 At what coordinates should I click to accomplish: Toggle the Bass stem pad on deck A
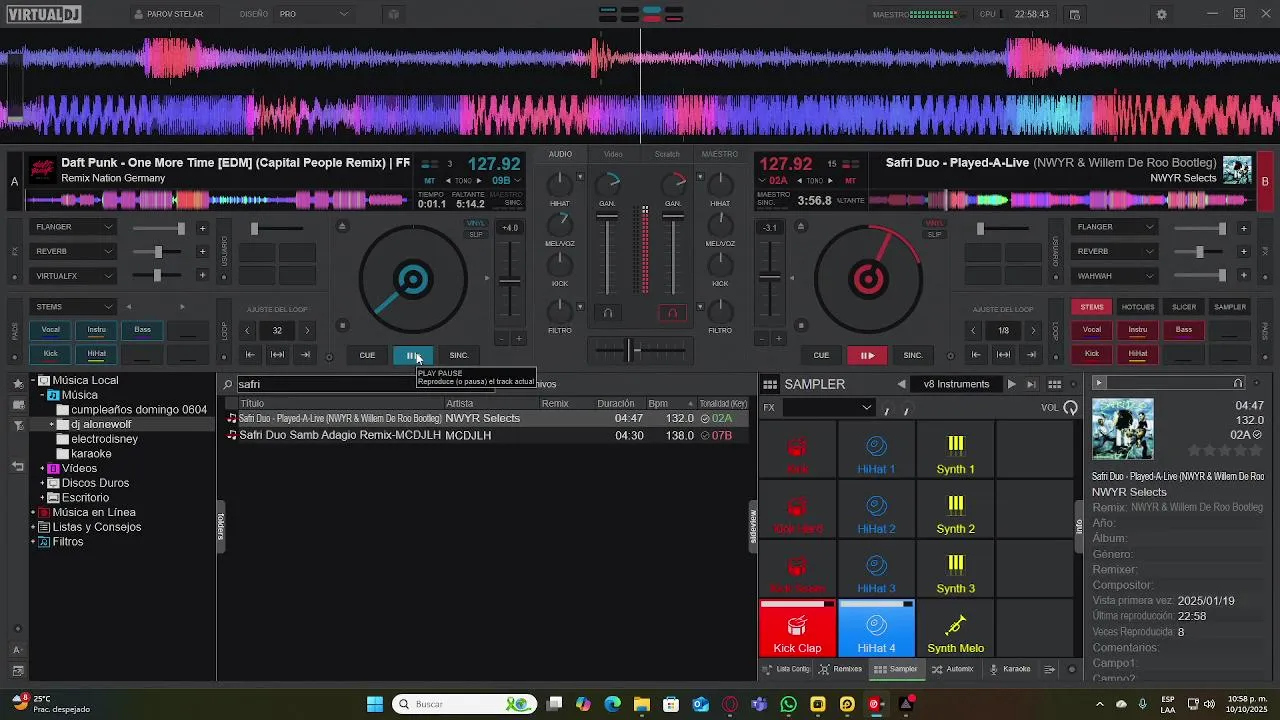tap(143, 330)
